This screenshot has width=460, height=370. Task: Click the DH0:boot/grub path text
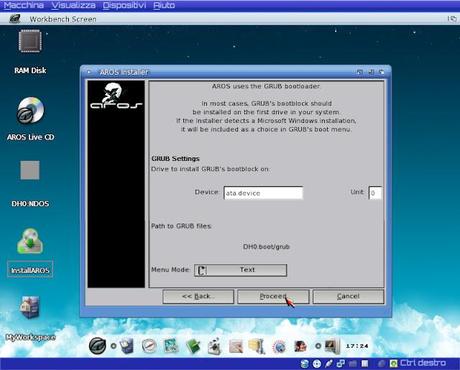pos(266,247)
